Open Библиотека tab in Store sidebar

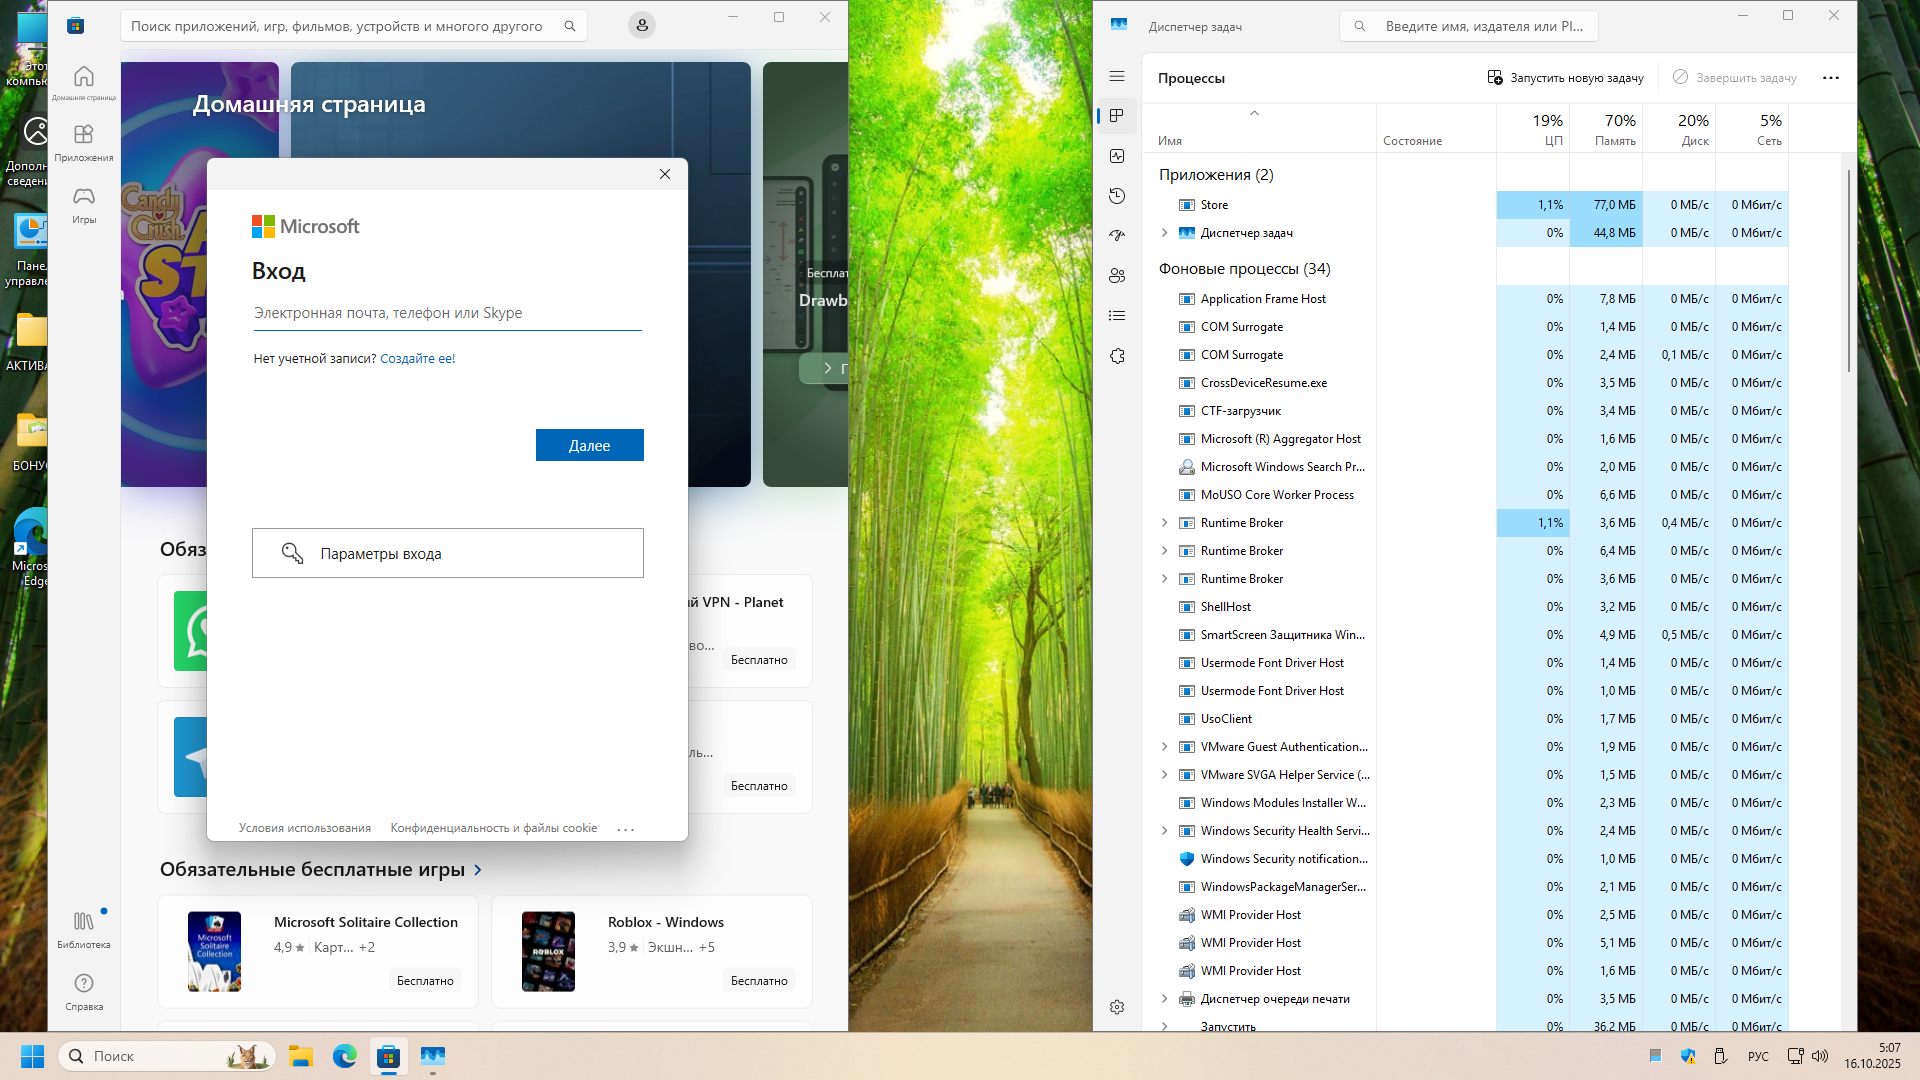point(84,929)
